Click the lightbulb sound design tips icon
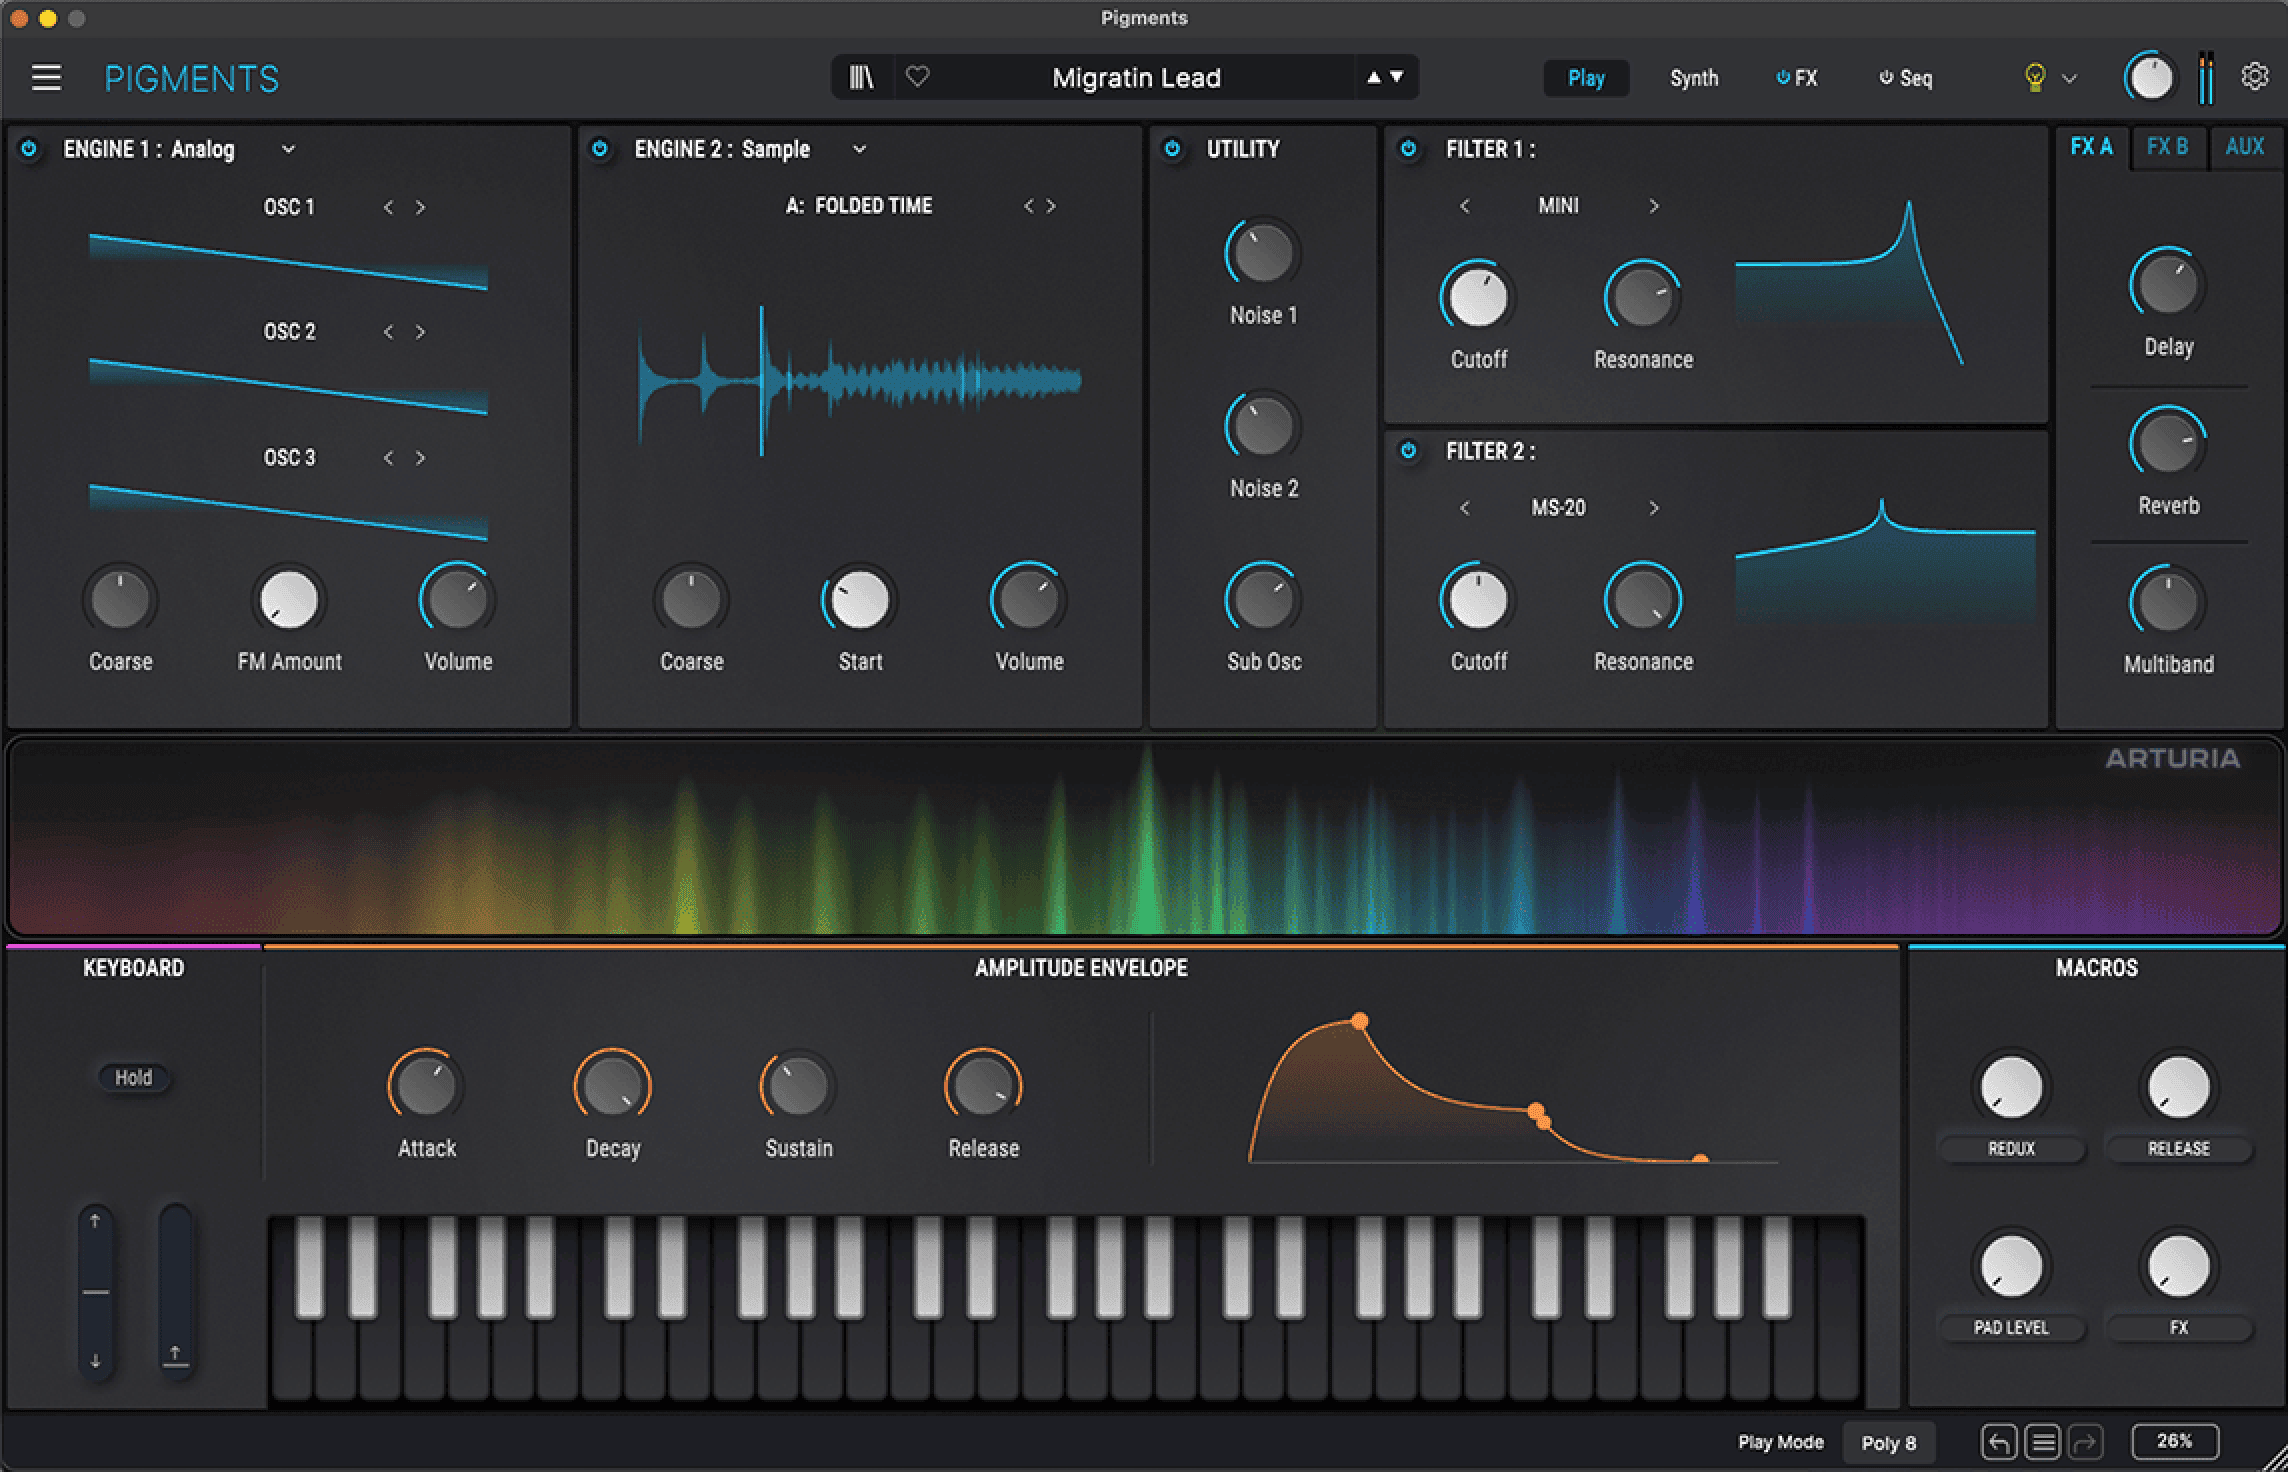This screenshot has width=2288, height=1472. coord(2034,78)
